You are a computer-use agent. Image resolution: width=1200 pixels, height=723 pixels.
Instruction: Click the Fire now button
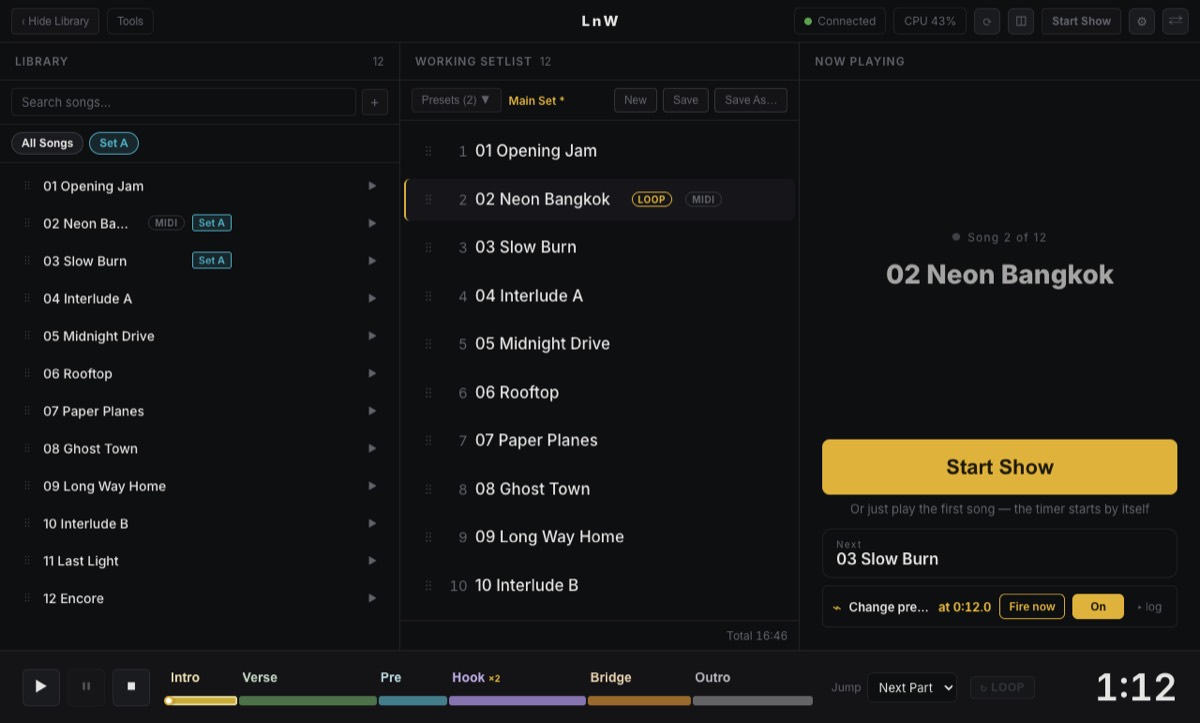[1032, 606]
